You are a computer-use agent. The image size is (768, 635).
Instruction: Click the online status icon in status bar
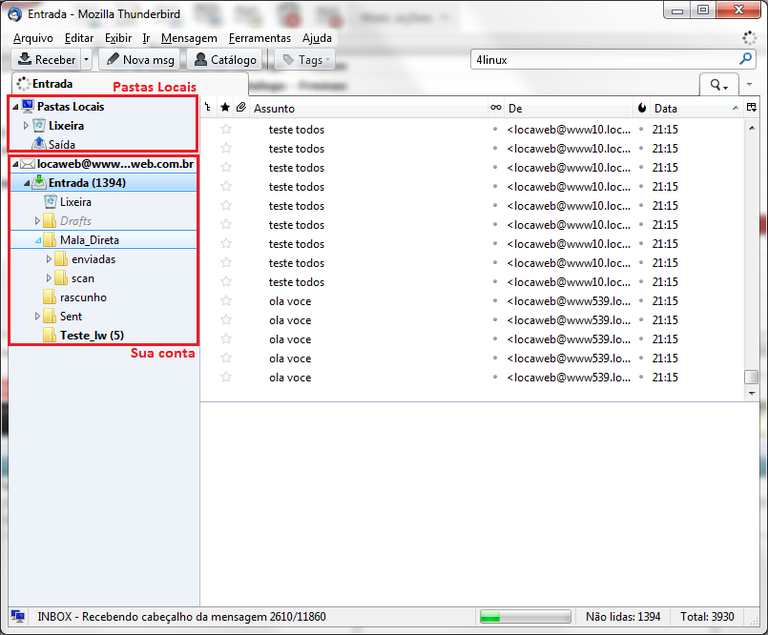point(18,616)
